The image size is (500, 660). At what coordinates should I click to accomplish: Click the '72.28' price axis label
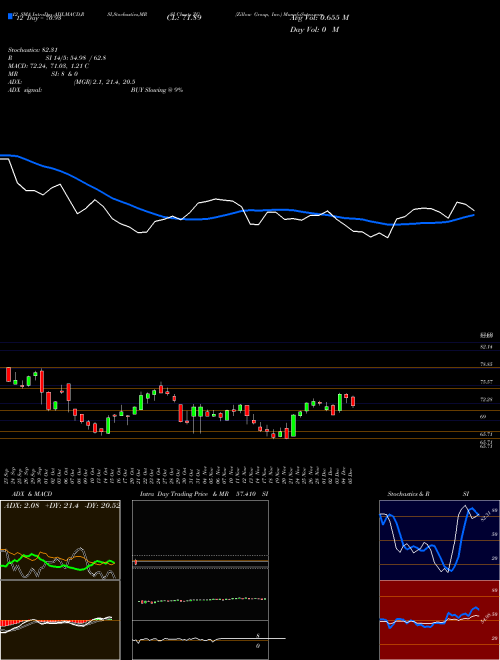486,399
